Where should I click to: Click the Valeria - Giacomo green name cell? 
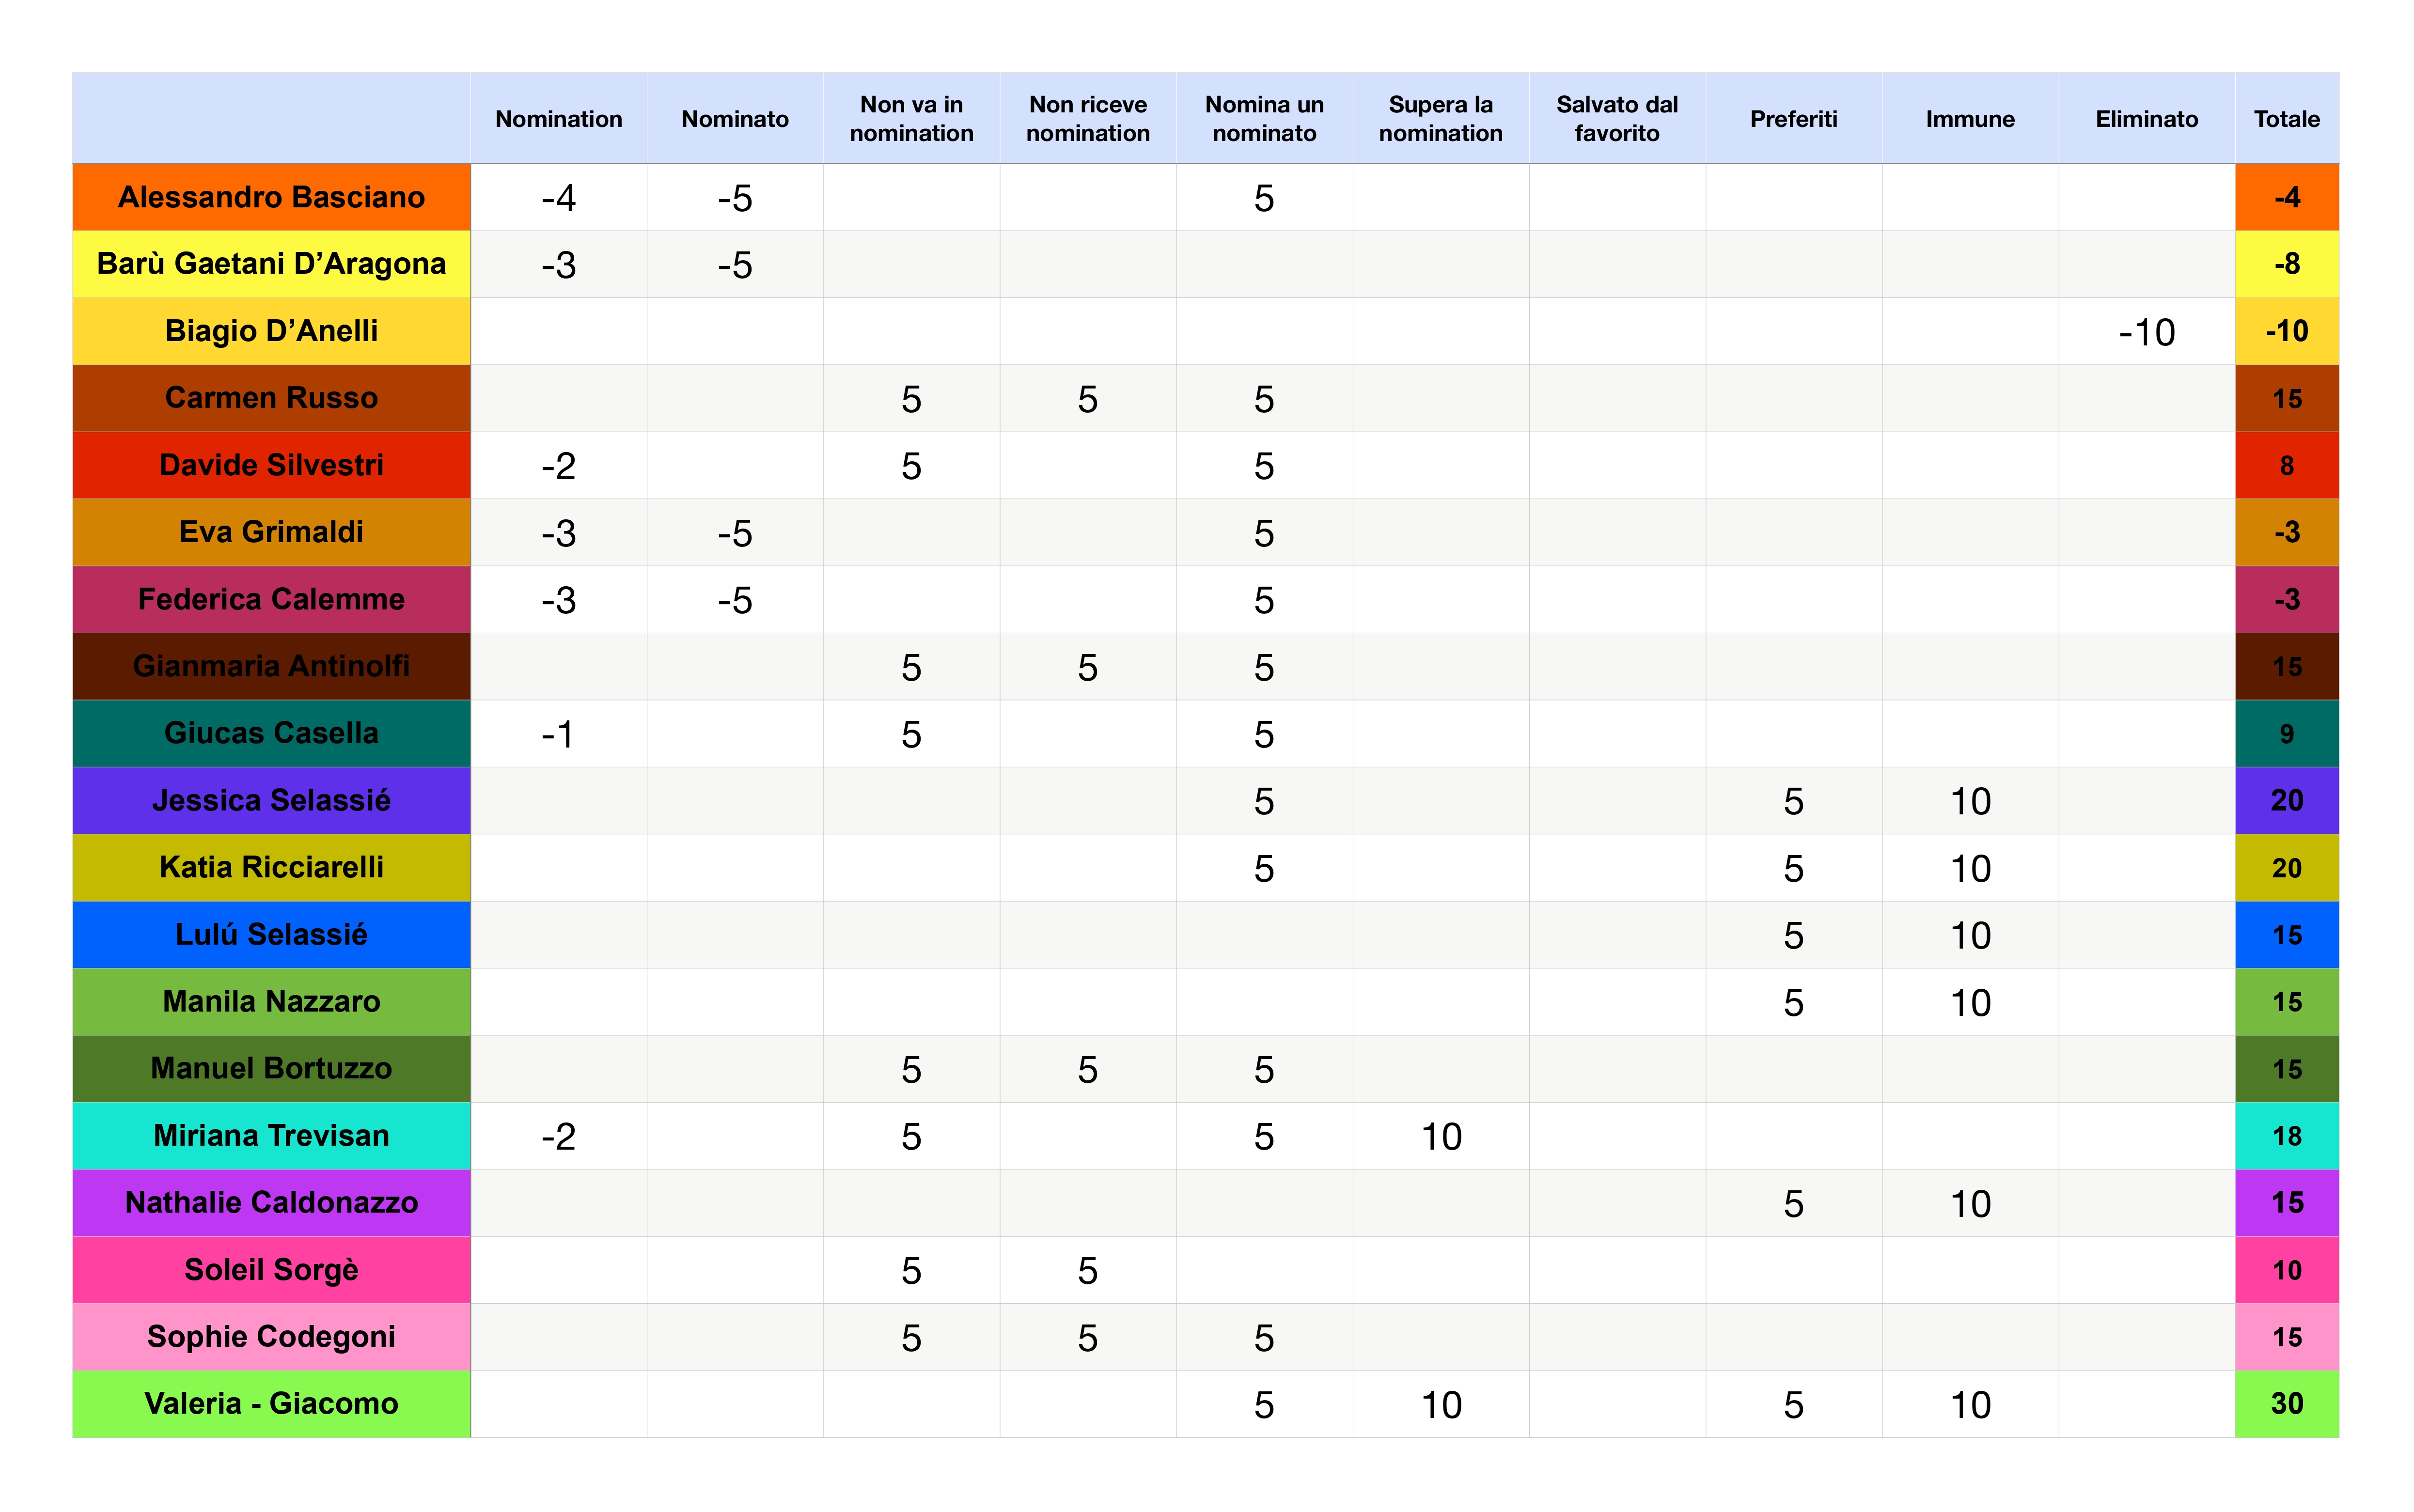pos(271,1403)
